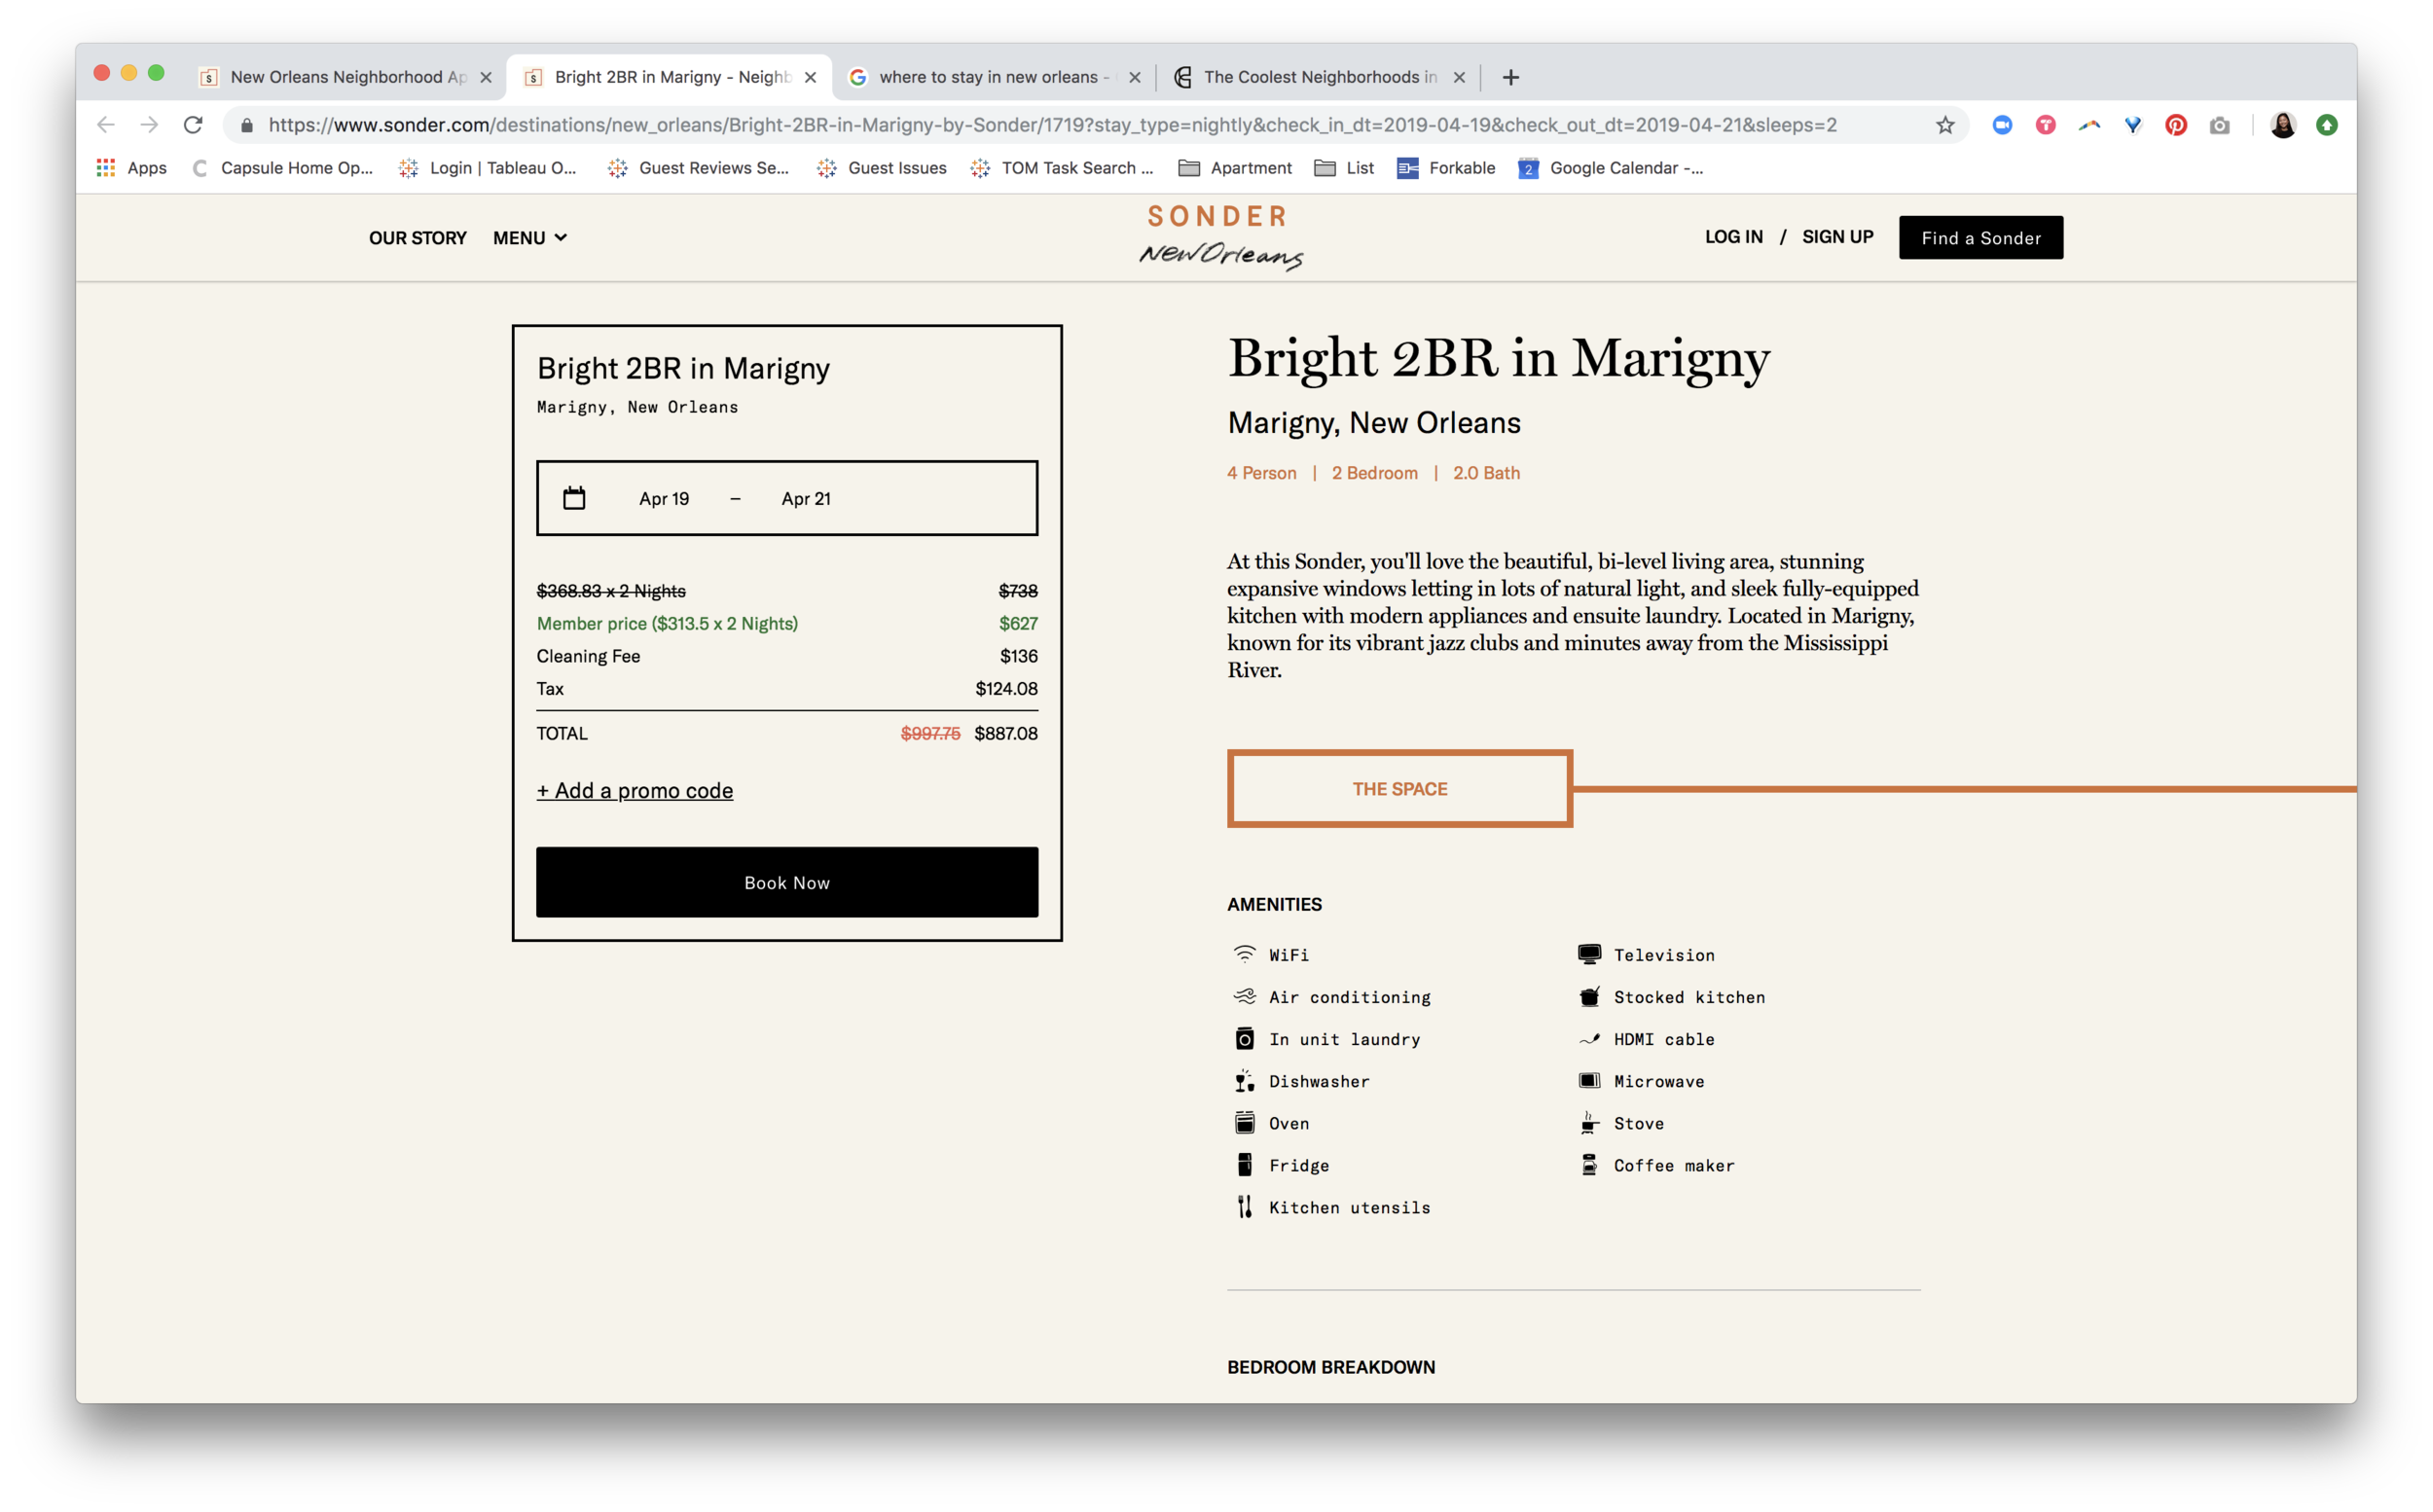Click the Coffee maker icon
This screenshot has width=2433, height=1512.
coord(1589,1164)
